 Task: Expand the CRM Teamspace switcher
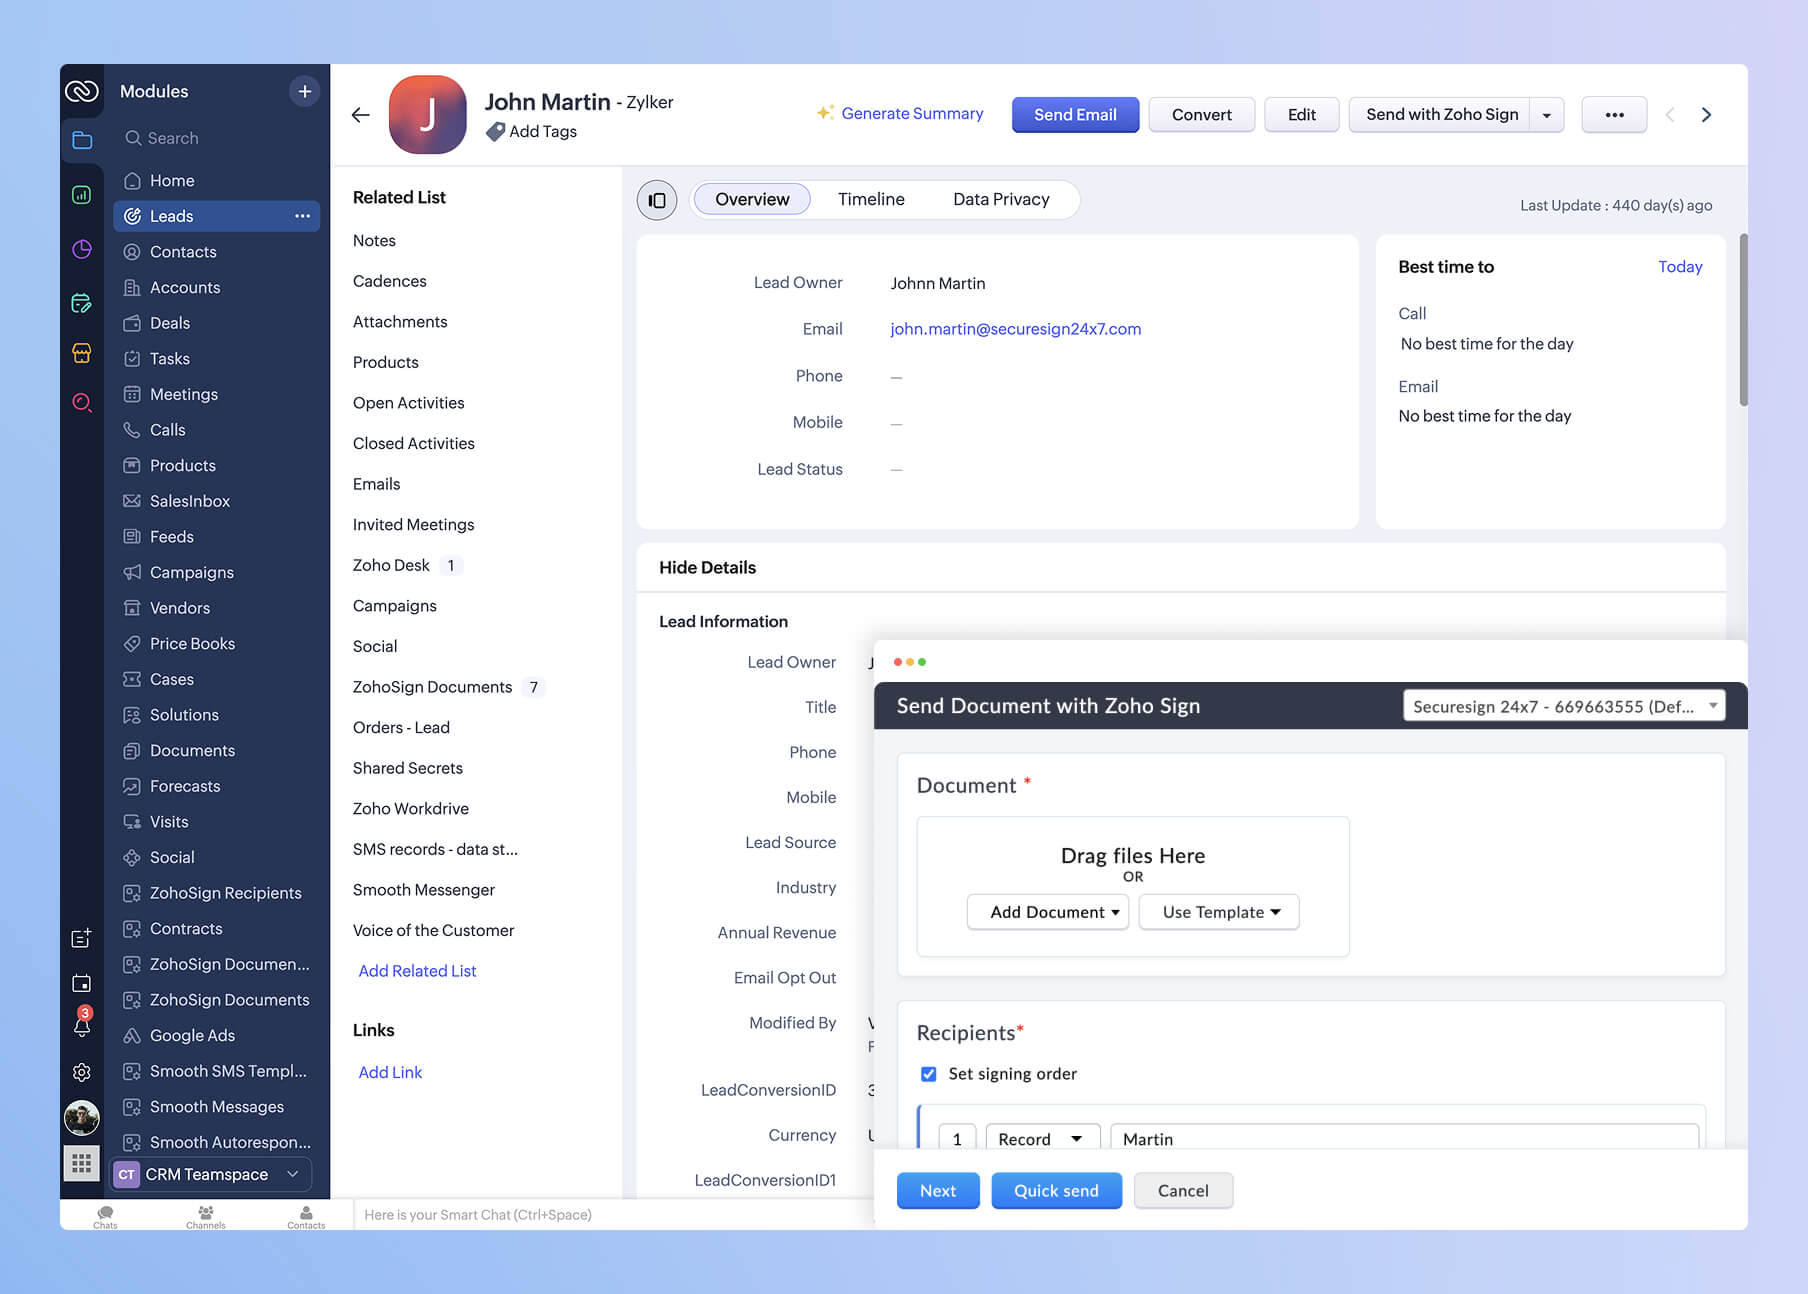tap(209, 1174)
